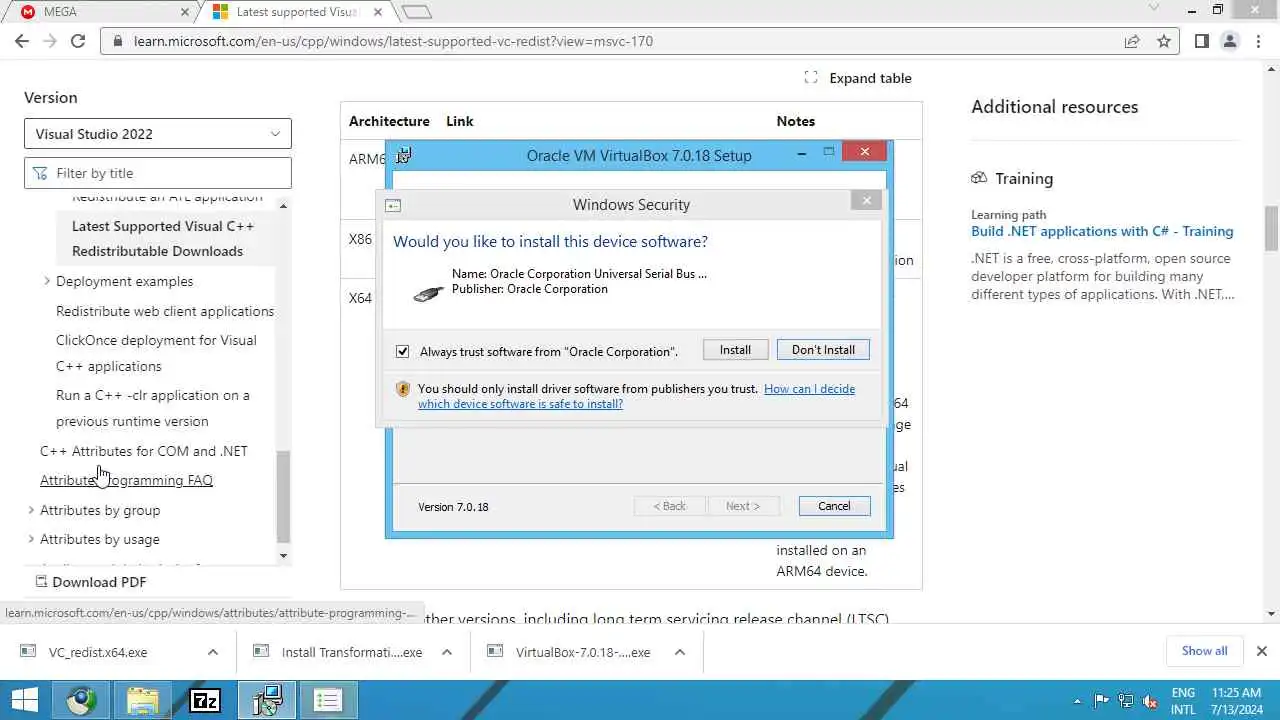The image size is (1280, 720).
Task: Open VC_redist.x64.exe download item
Action: [x=98, y=652]
